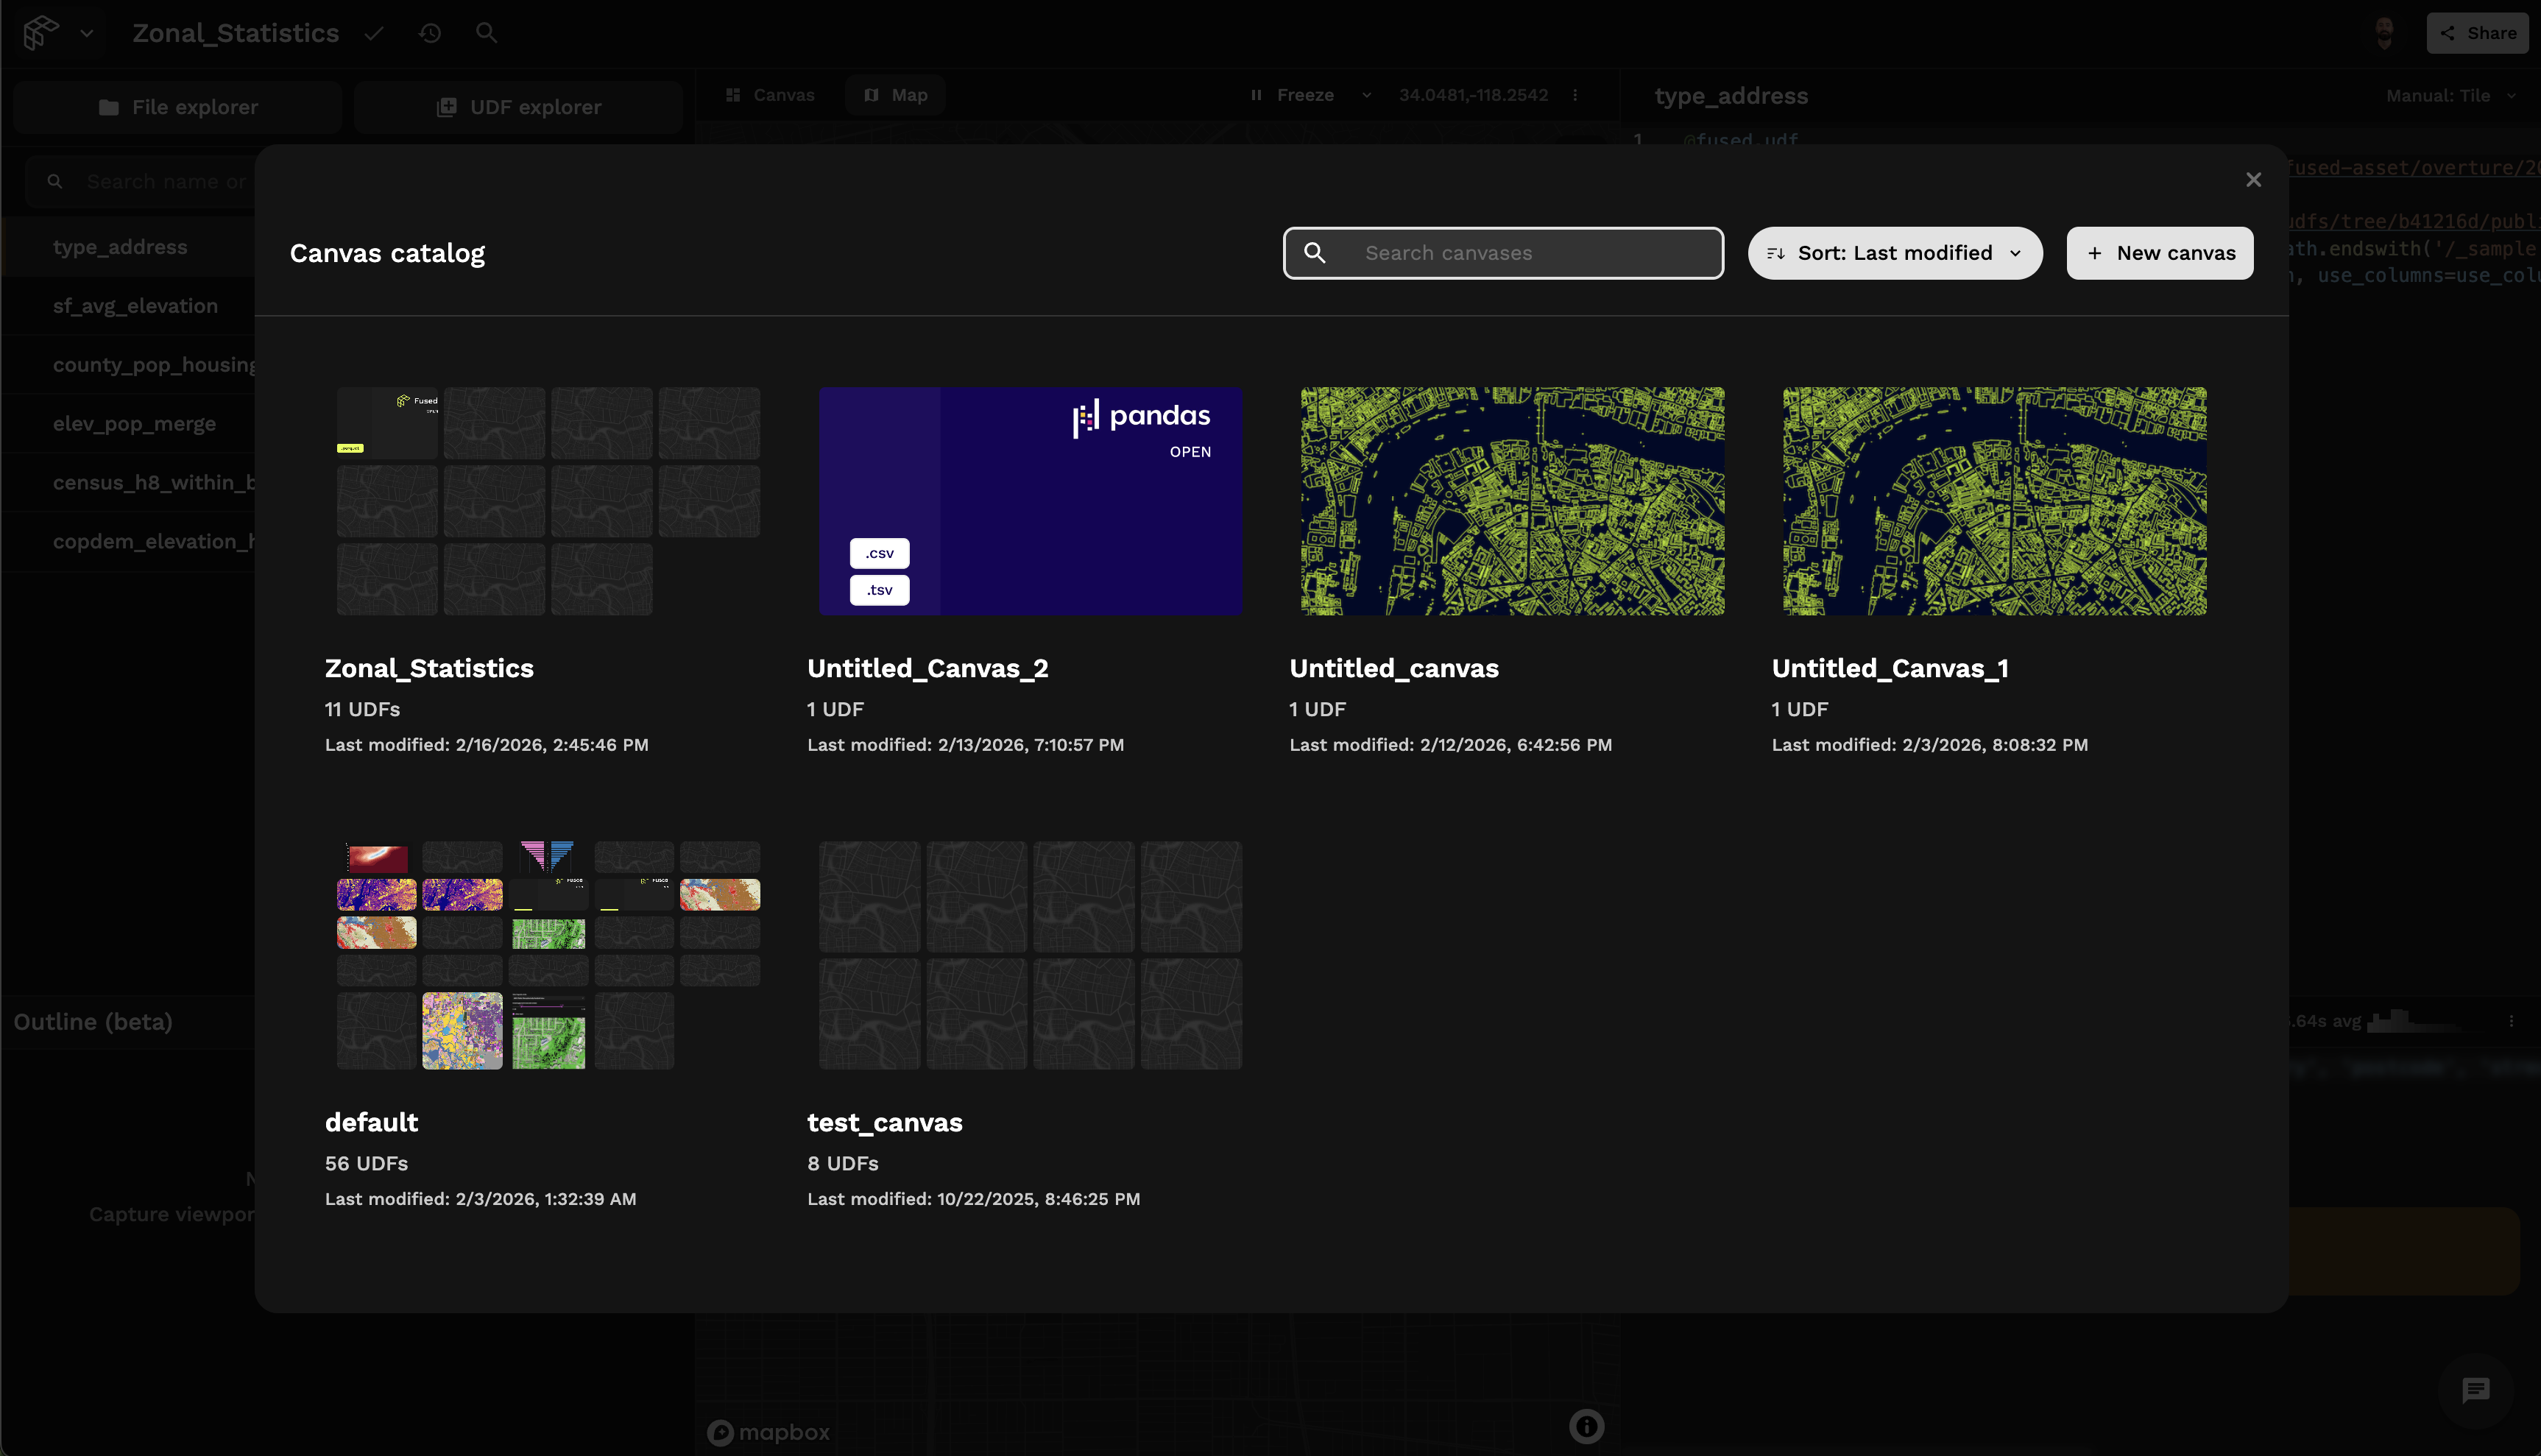Click the Outline (beta) panel header

(x=93, y=1022)
